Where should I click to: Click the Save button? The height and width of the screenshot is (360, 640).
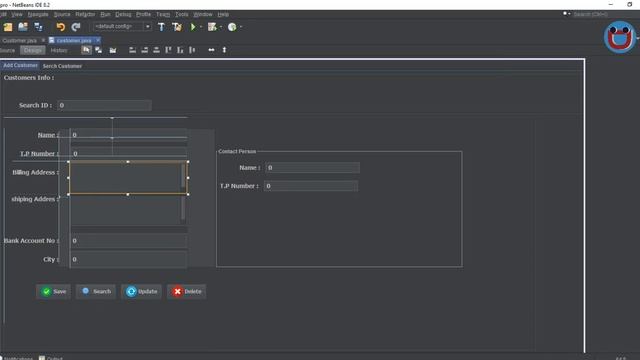pyautogui.click(x=53, y=291)
